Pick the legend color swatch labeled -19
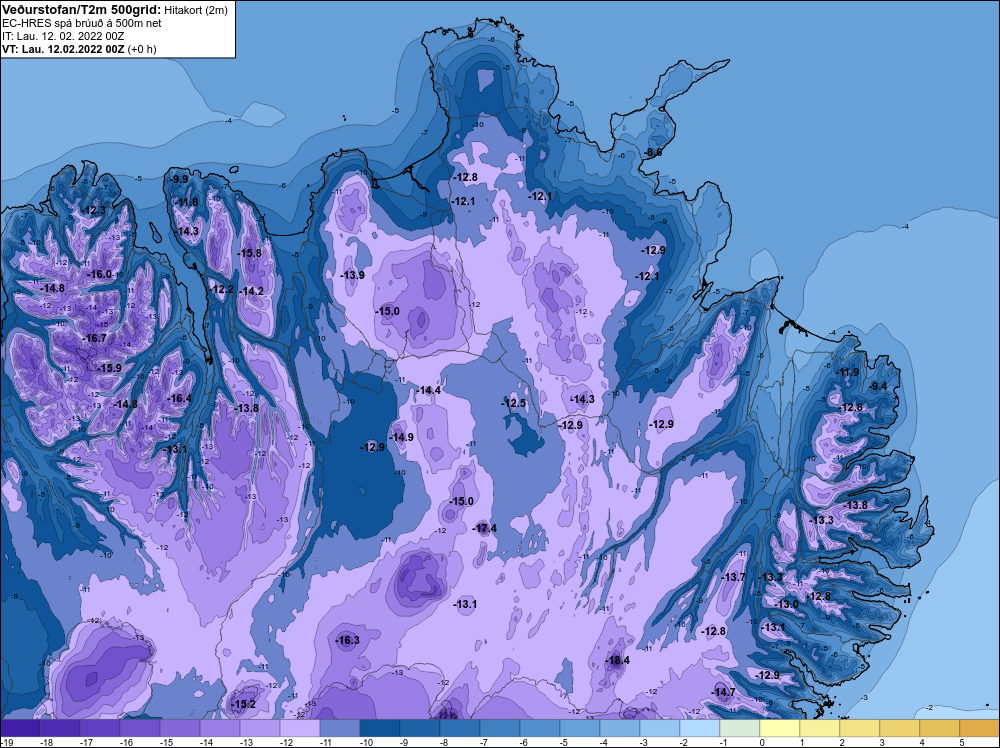 pos(20,728)
